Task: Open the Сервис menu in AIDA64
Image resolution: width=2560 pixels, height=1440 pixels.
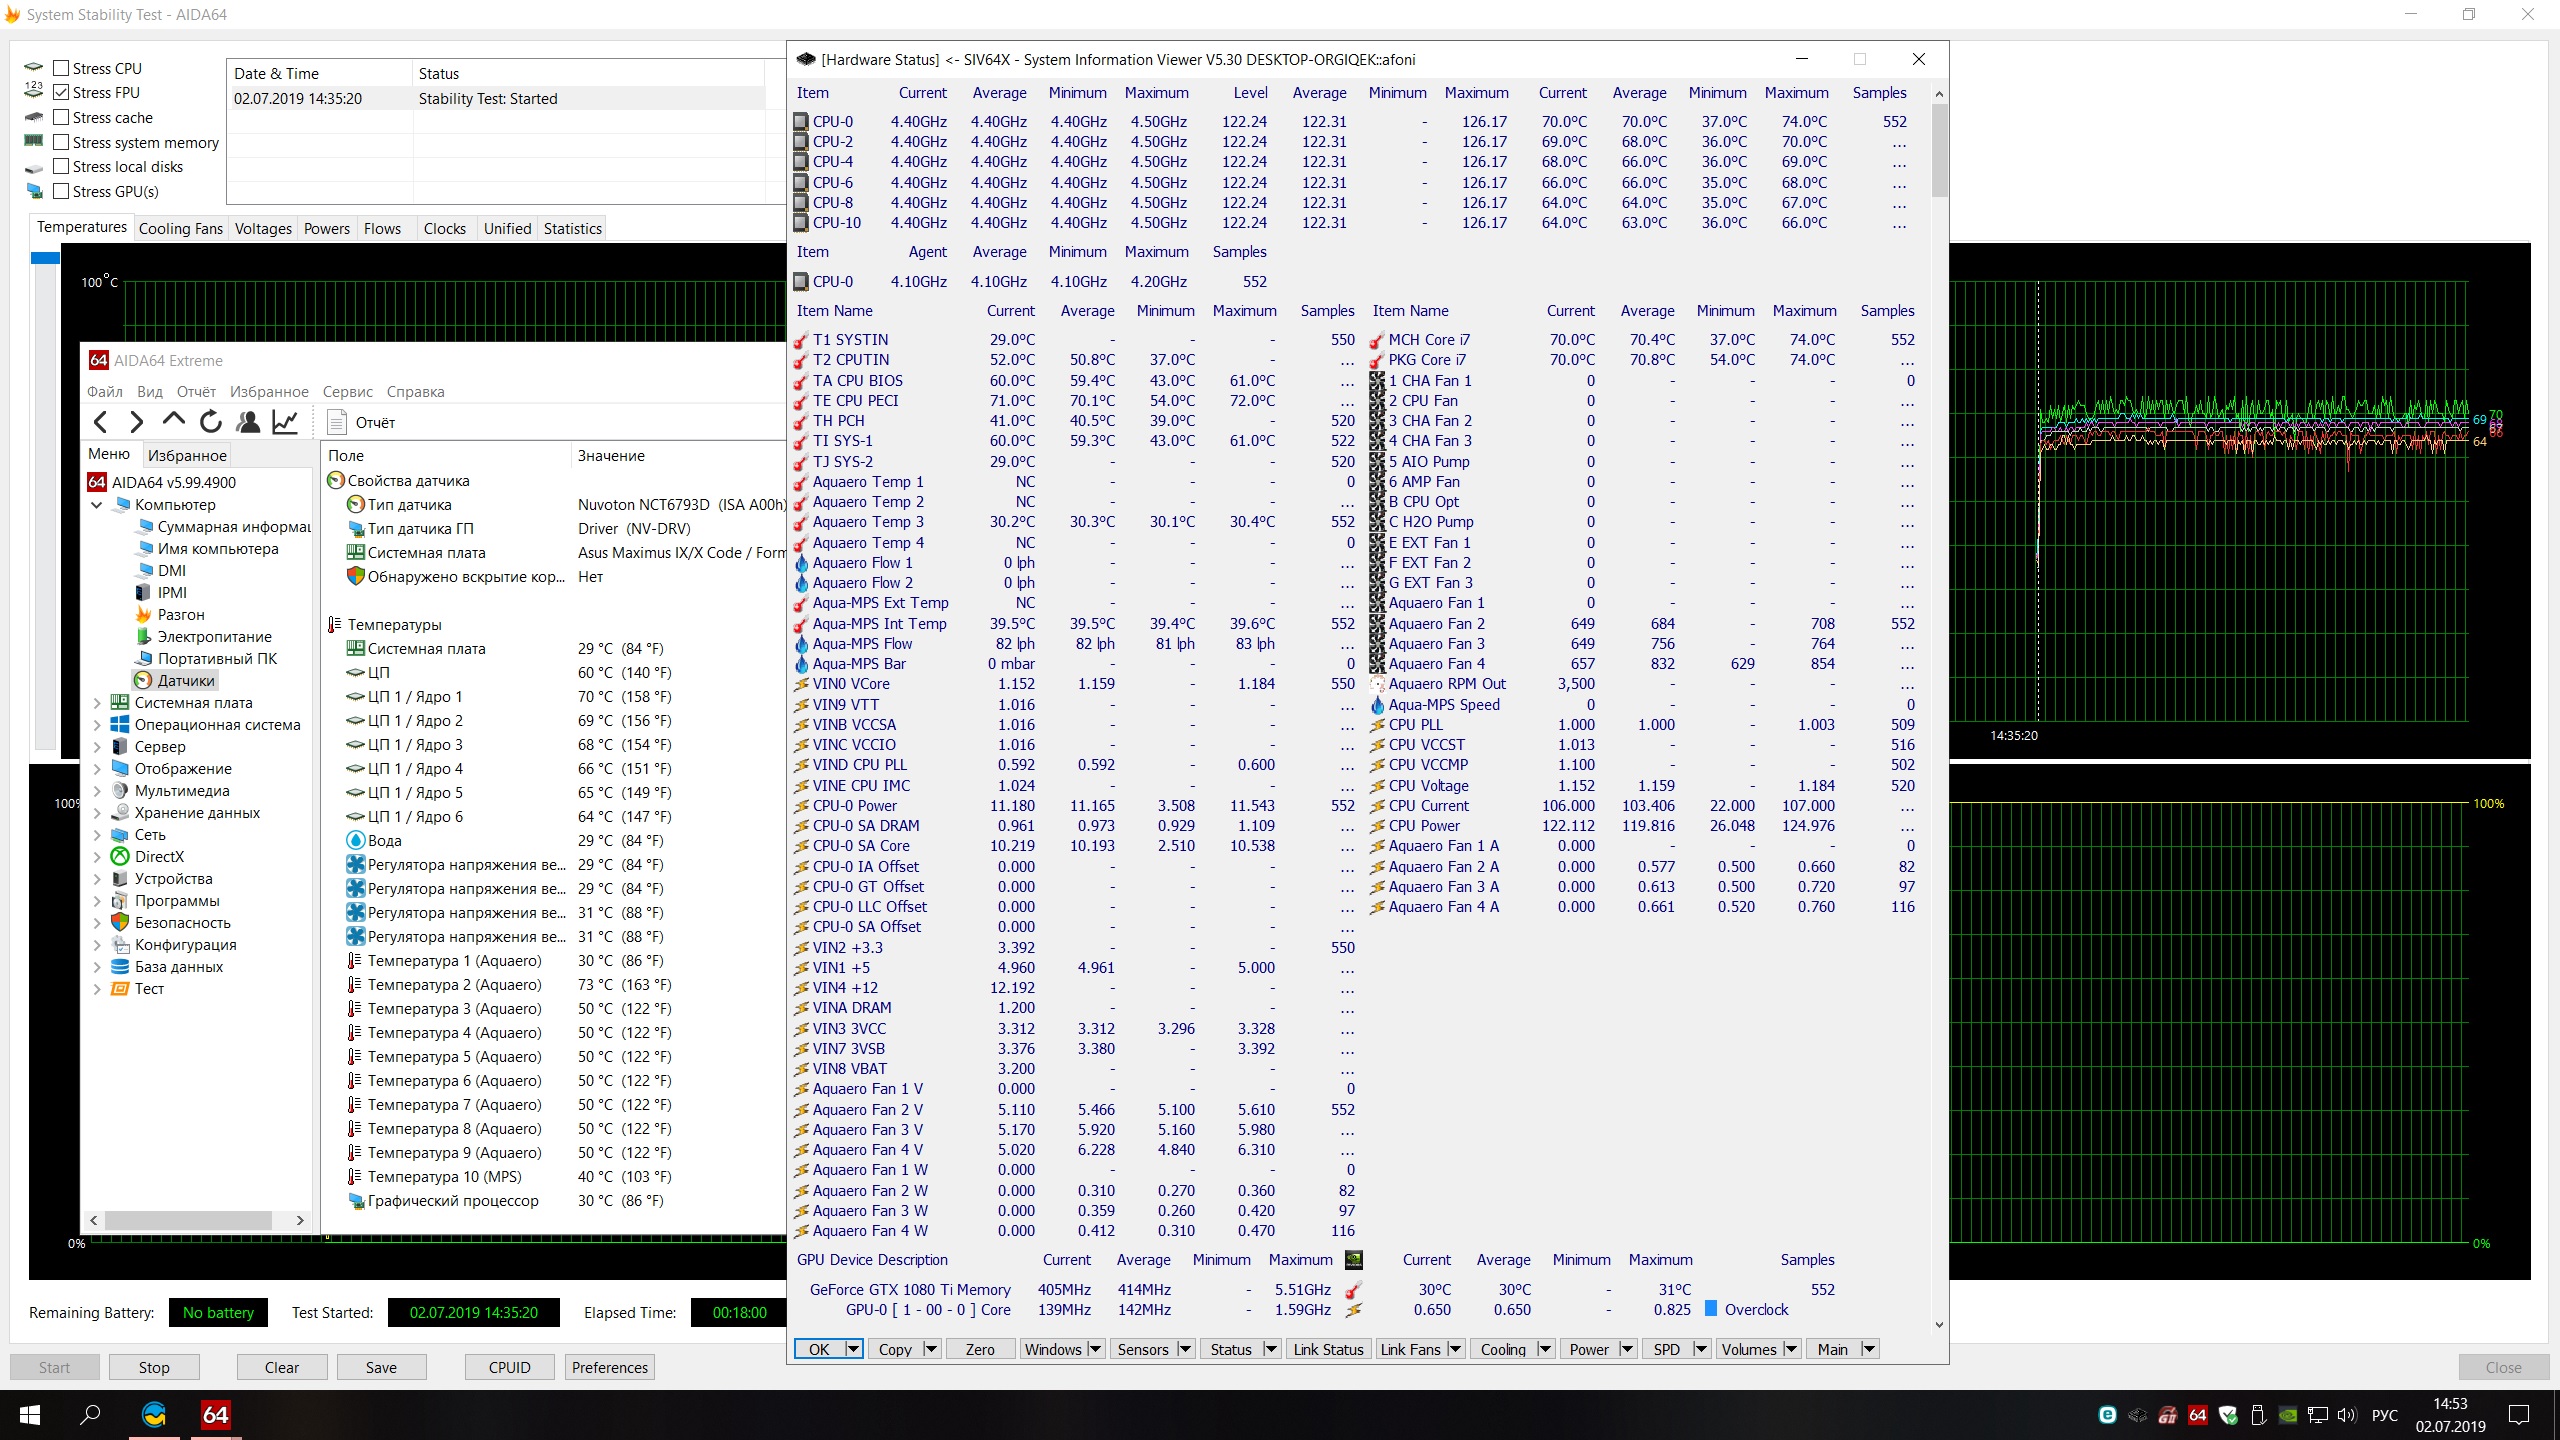Action: tap(347, 391)
